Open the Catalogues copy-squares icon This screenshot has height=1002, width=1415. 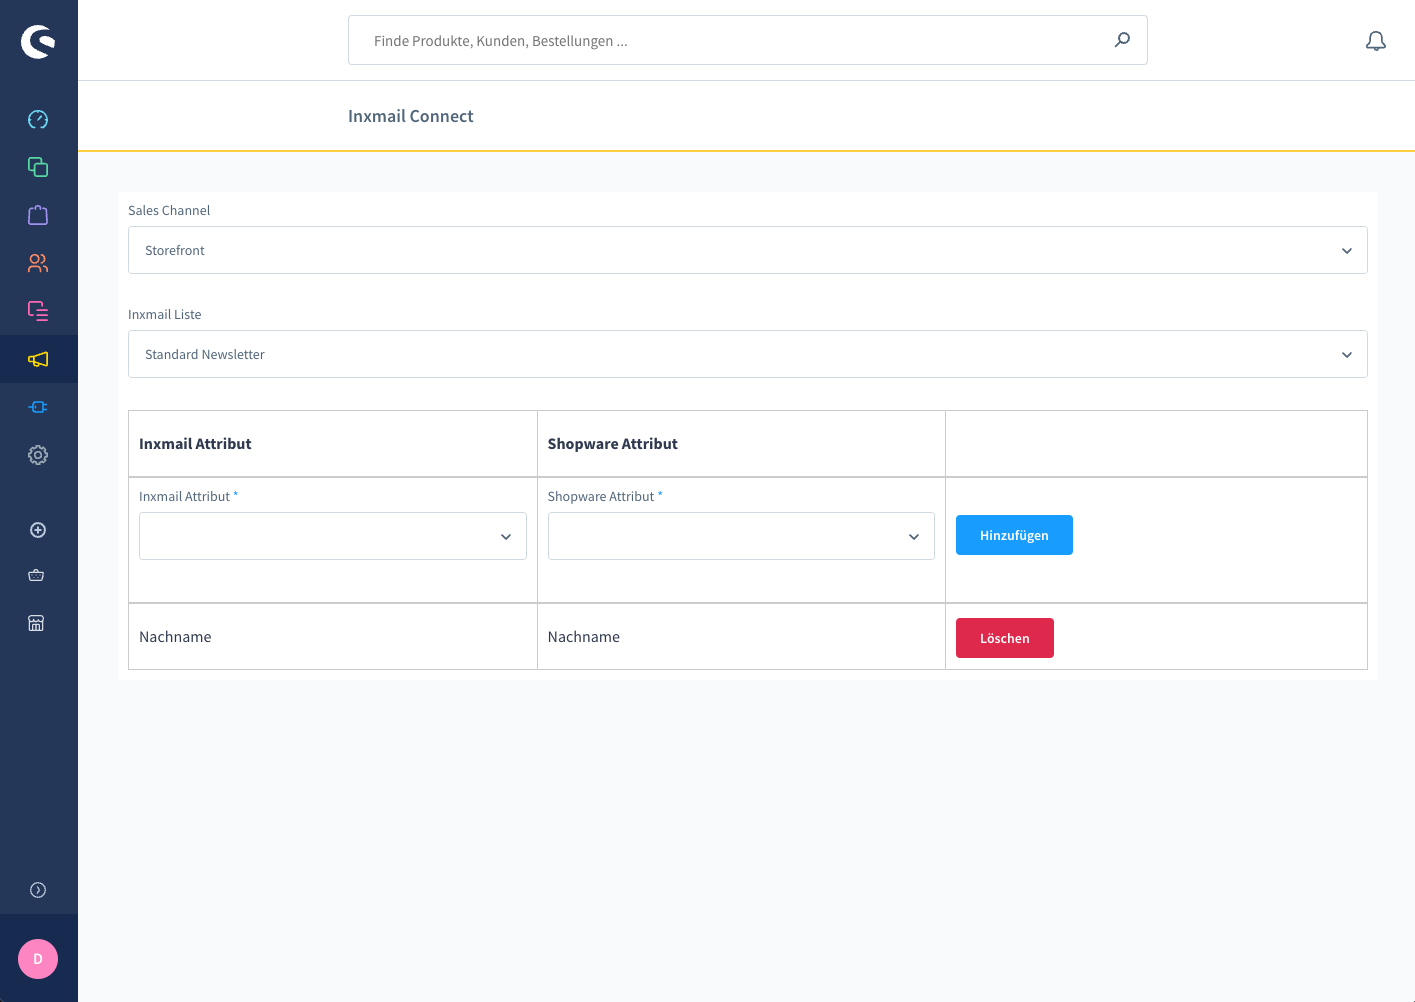38,167
